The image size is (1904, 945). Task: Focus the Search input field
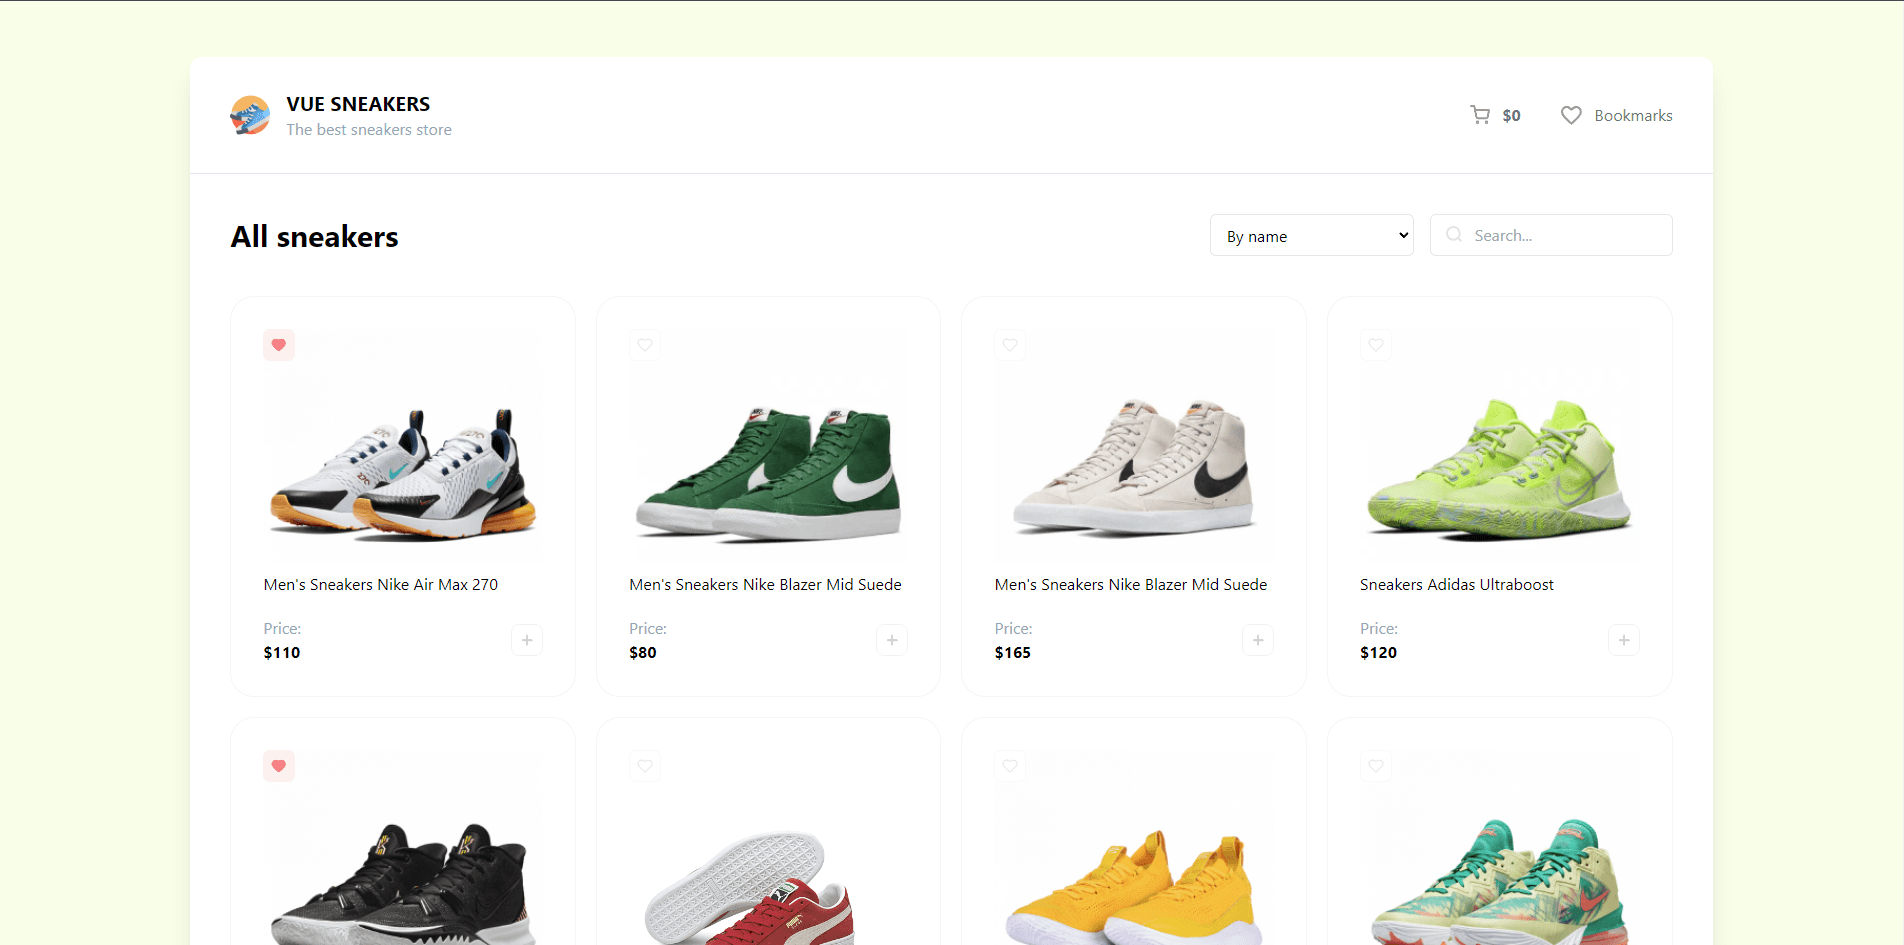[1551, 235]
